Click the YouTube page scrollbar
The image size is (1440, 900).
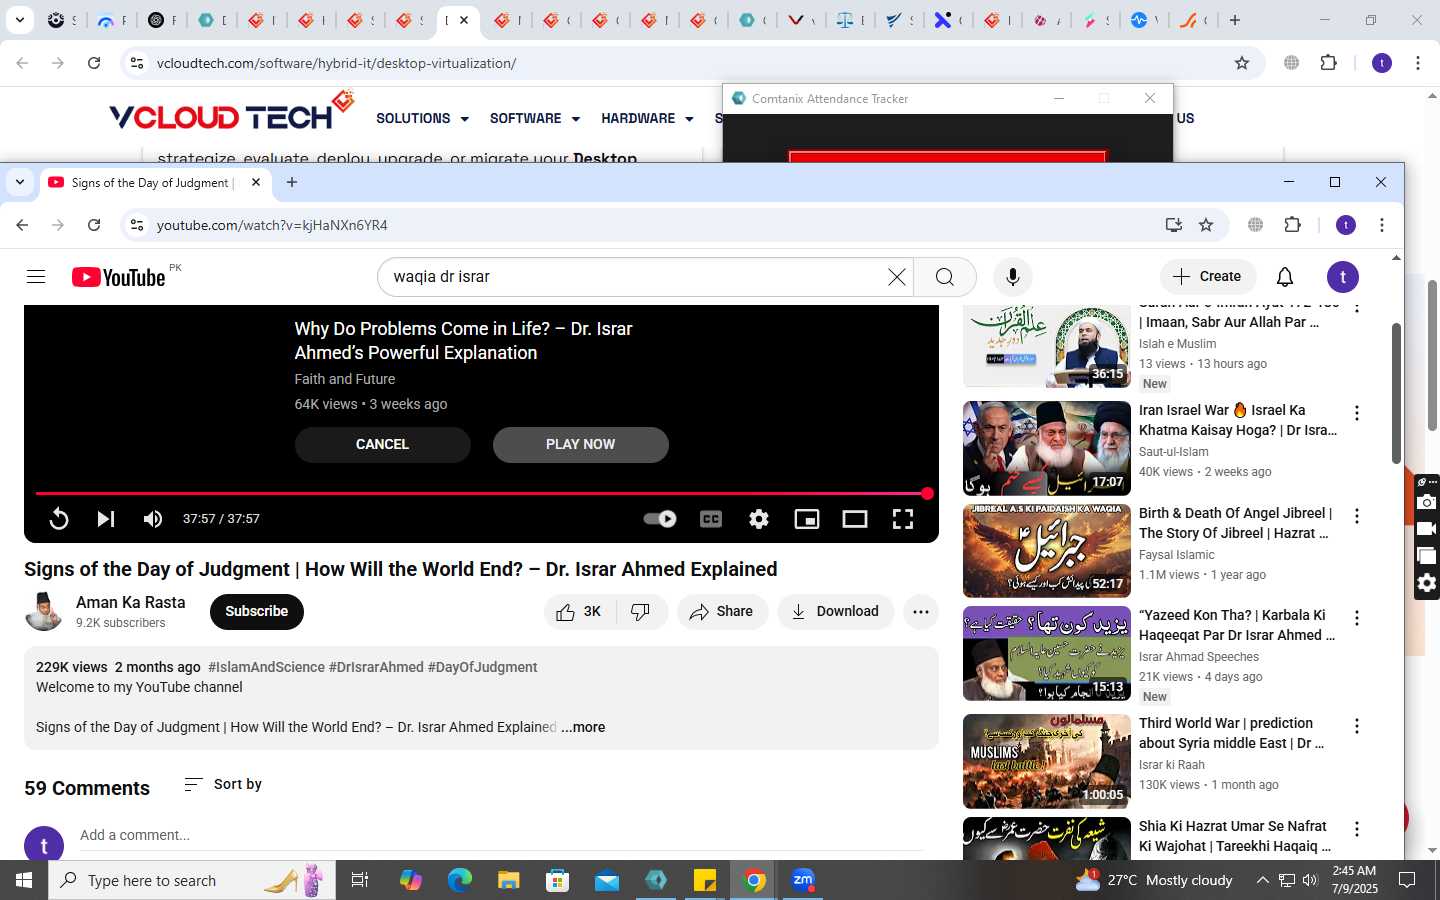point(1396,393)
